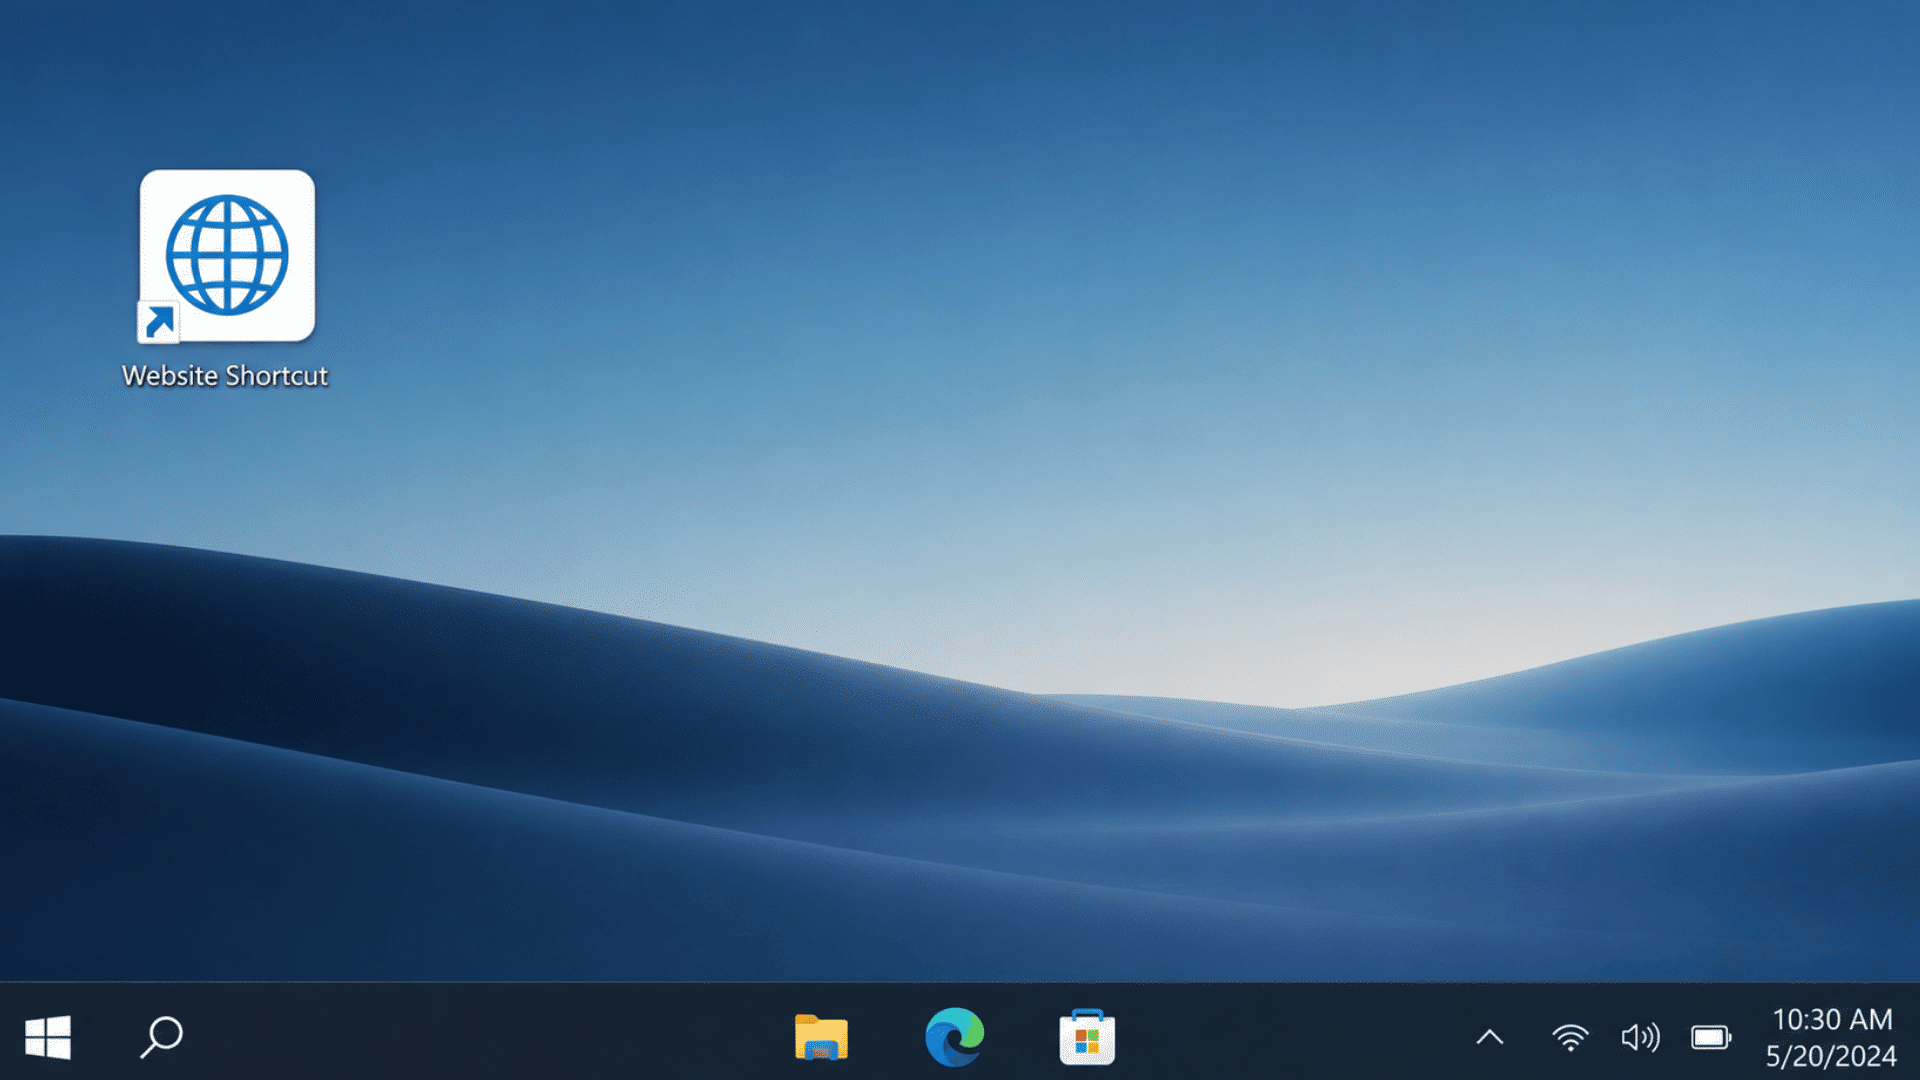Select the Website Shortcut globe icon
Screen dimensions: 1920x1080
coord(227,256)
